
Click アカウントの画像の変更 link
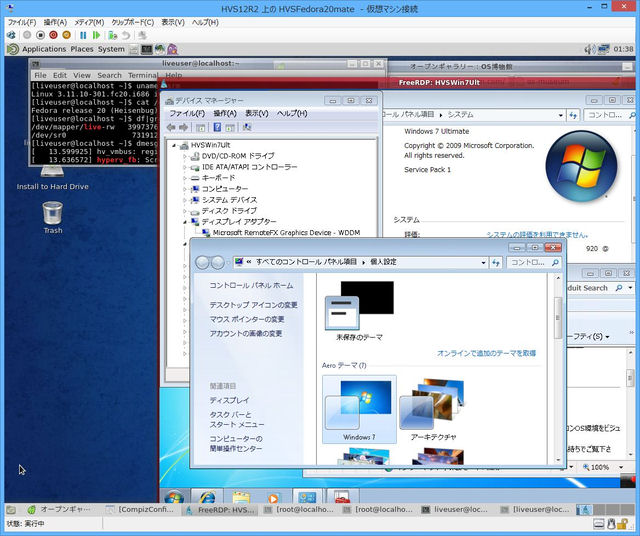point(246,334)
